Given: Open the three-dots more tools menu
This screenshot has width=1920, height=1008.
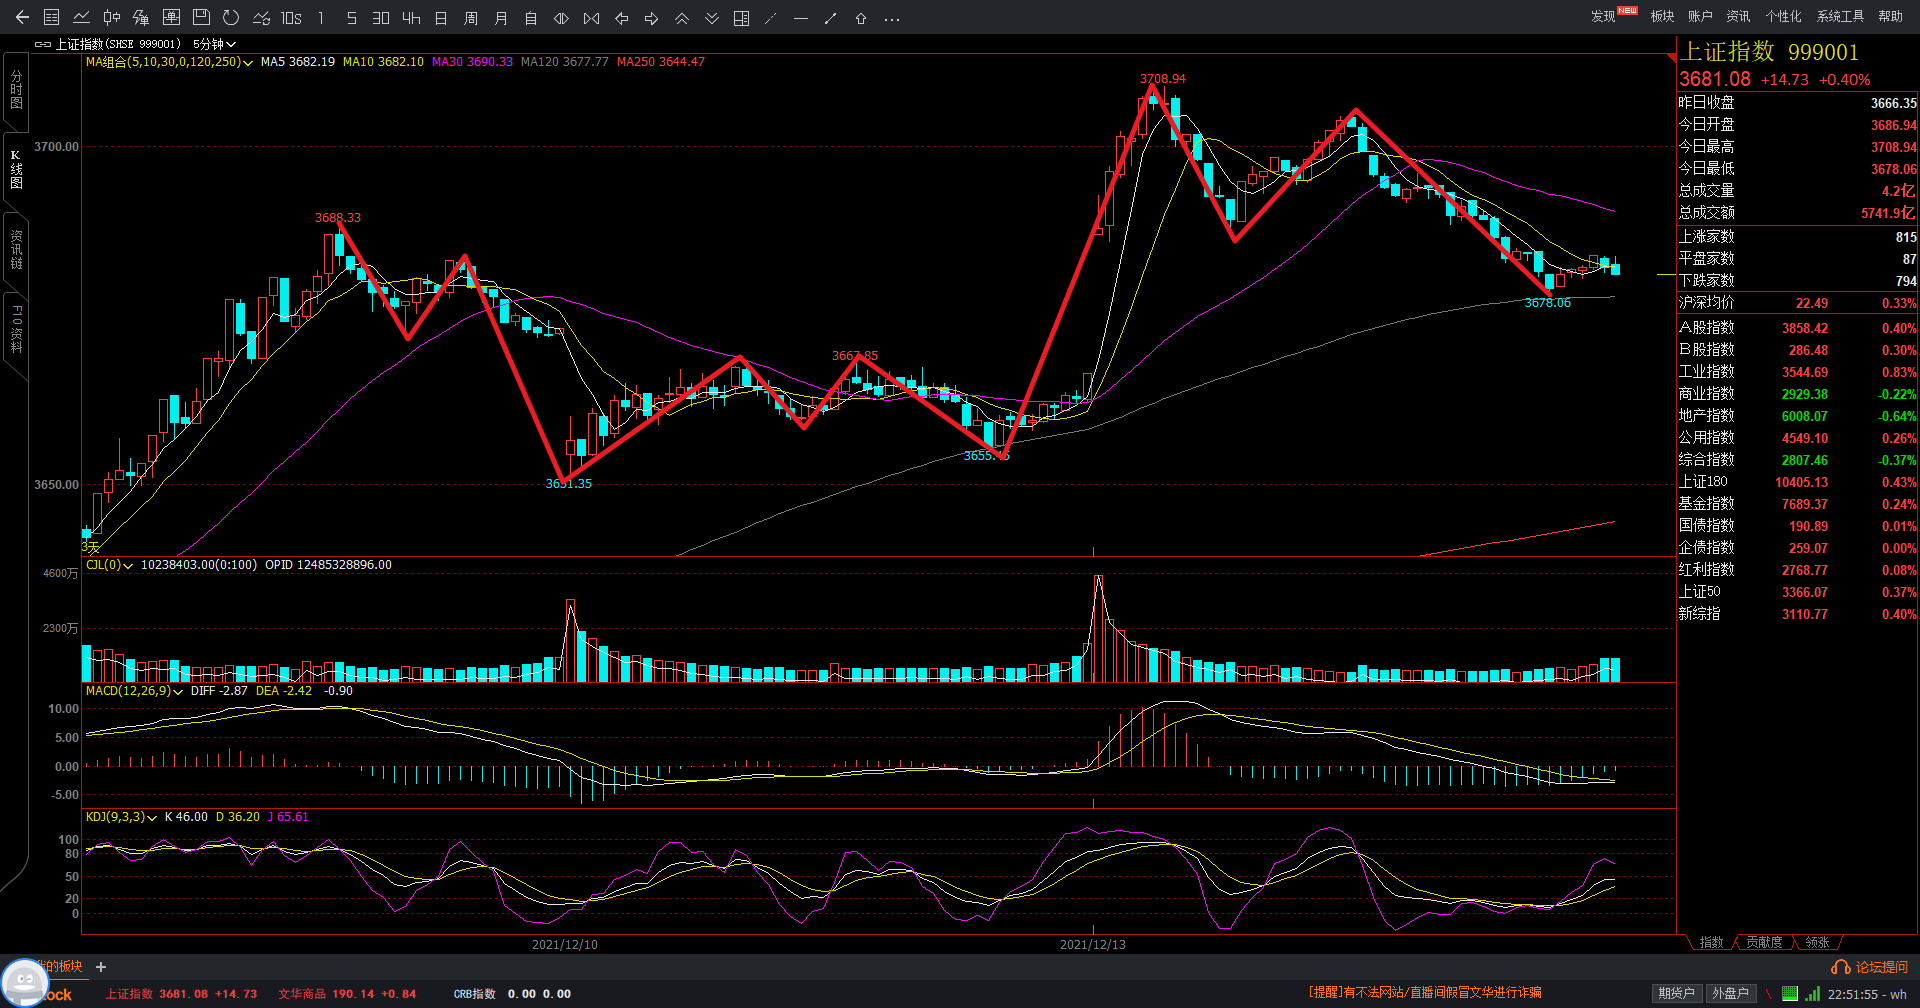Looking at the screenshot, I should coord(892,18).
